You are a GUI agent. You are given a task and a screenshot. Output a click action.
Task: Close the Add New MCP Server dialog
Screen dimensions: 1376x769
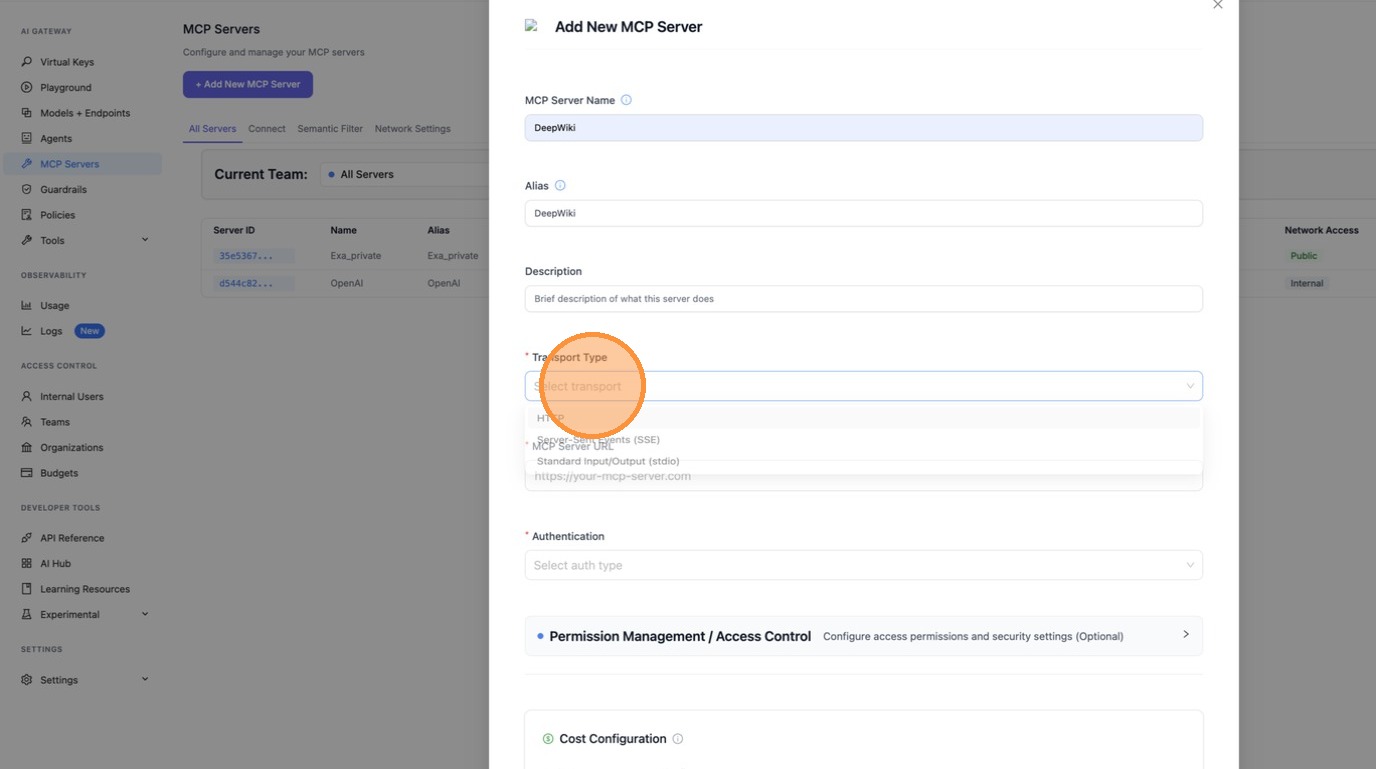coord(1217,5)
